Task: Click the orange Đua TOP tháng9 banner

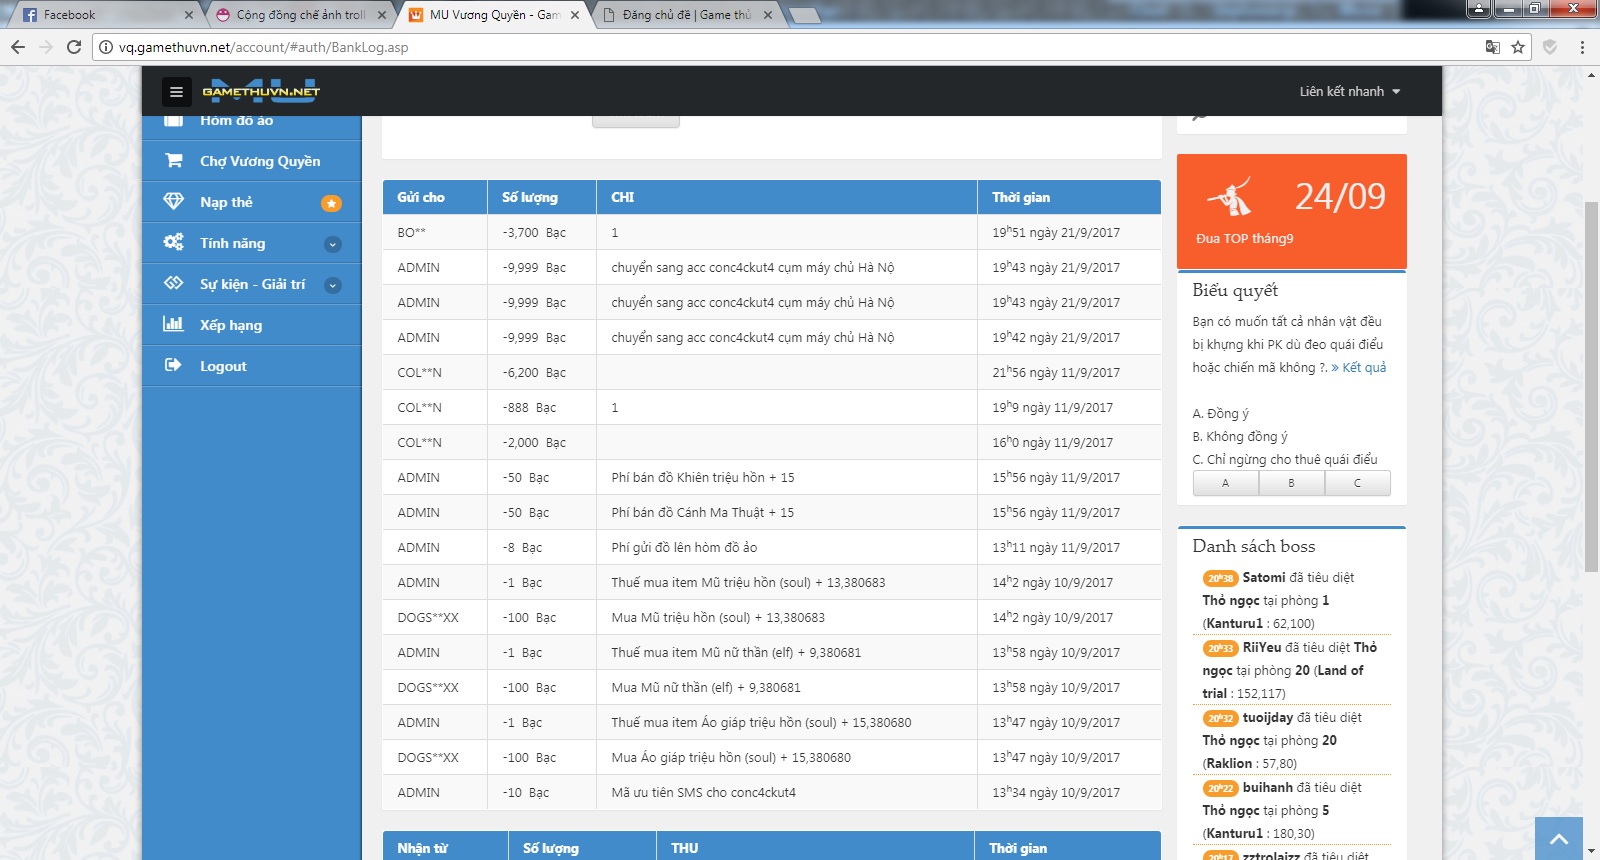Action: point(1291,211)
